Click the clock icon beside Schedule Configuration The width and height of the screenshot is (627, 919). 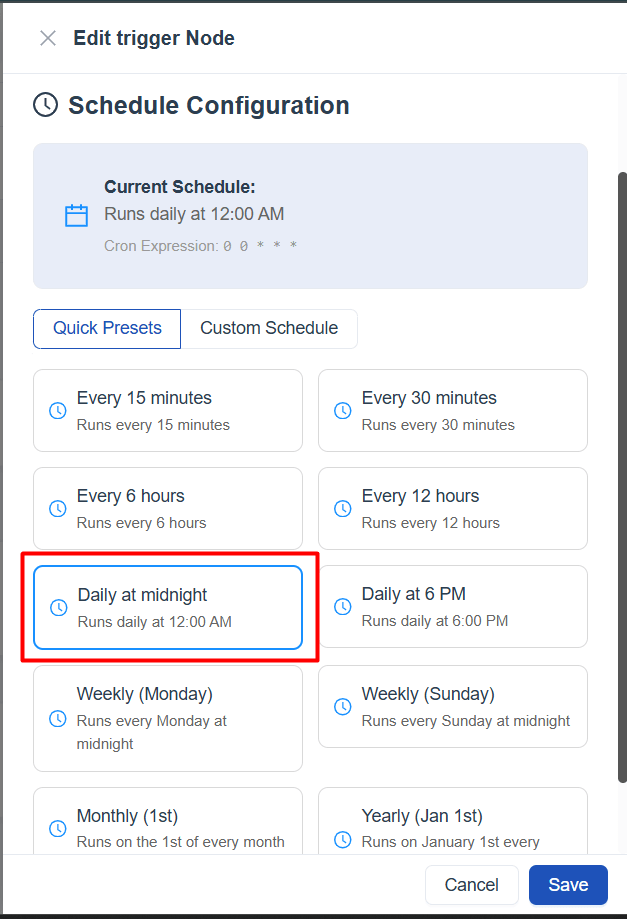(x=45, y=104)
